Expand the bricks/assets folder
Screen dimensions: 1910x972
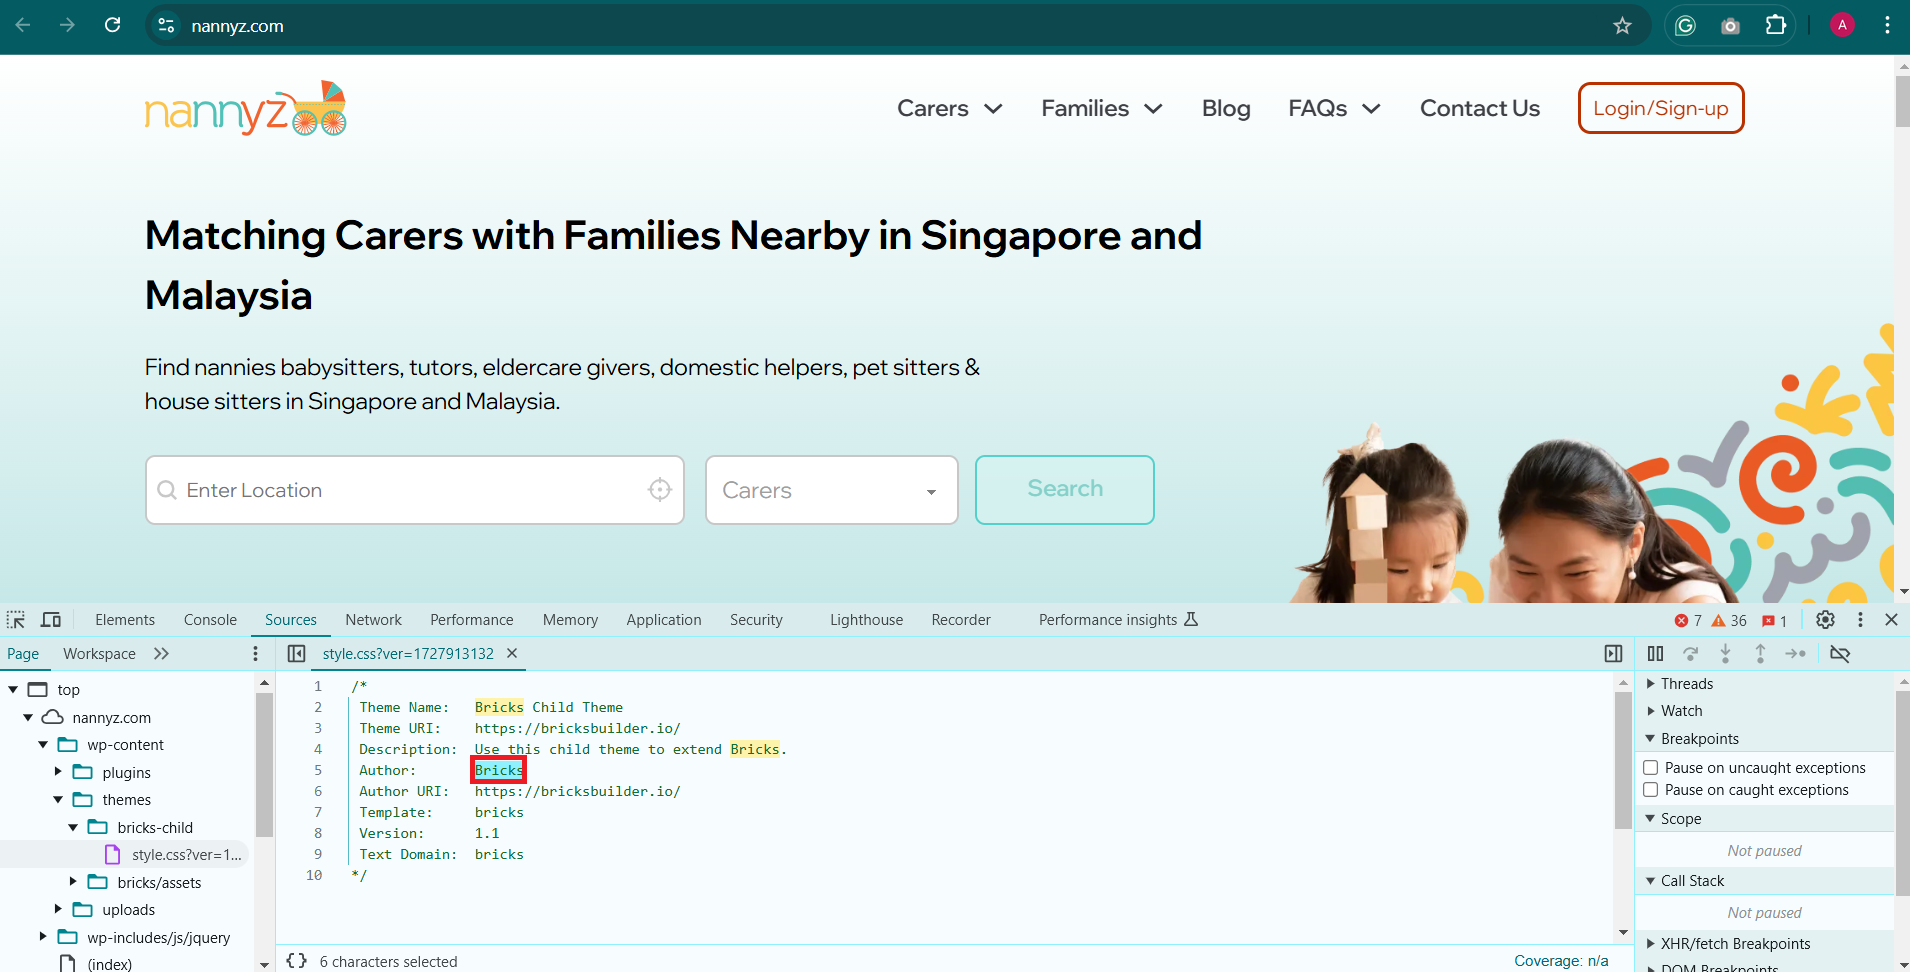(x=73, y=882)
